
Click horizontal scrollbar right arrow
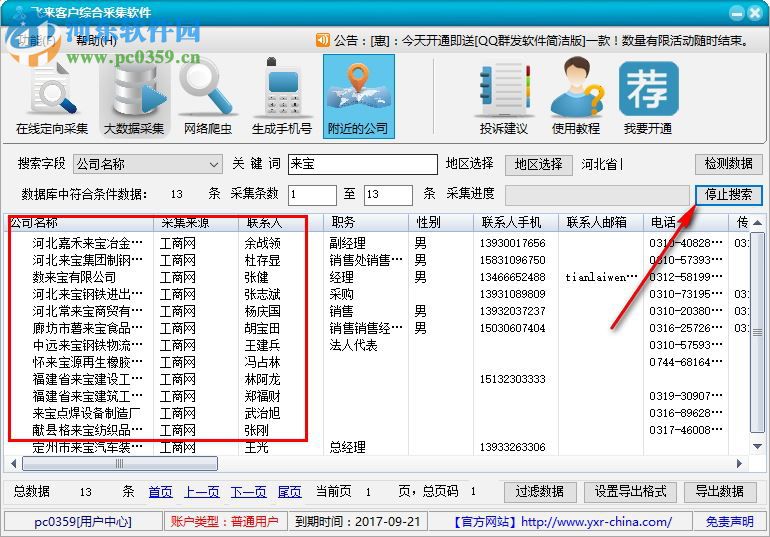click(739, 463)
